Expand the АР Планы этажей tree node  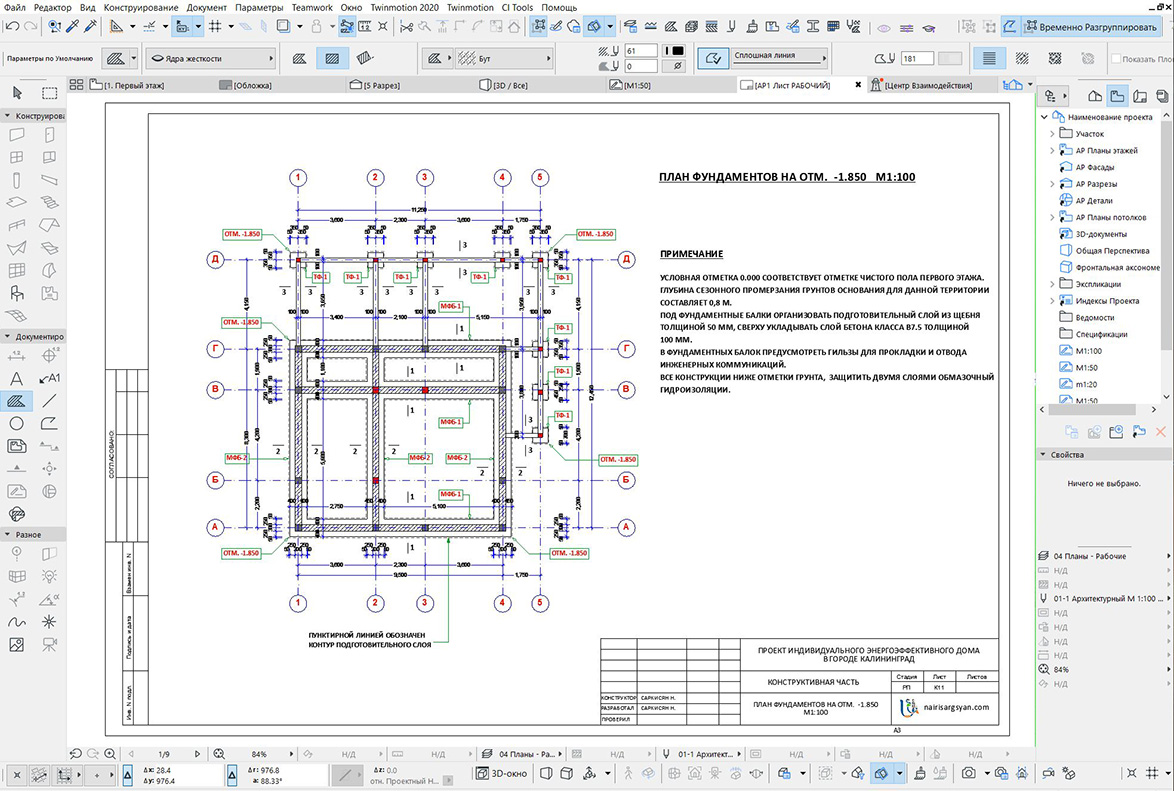coord(1052,151)
